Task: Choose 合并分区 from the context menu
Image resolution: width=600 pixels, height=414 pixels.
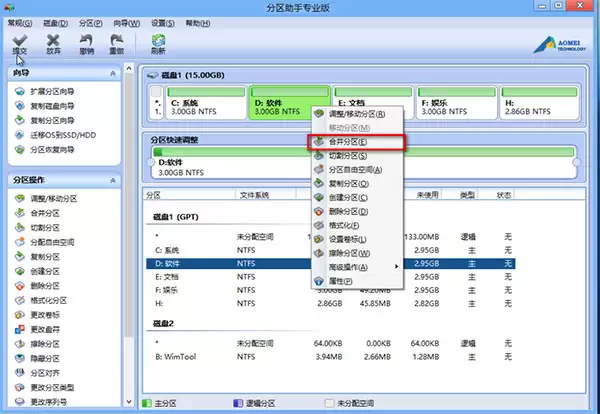Action: [x=348, y=142]
